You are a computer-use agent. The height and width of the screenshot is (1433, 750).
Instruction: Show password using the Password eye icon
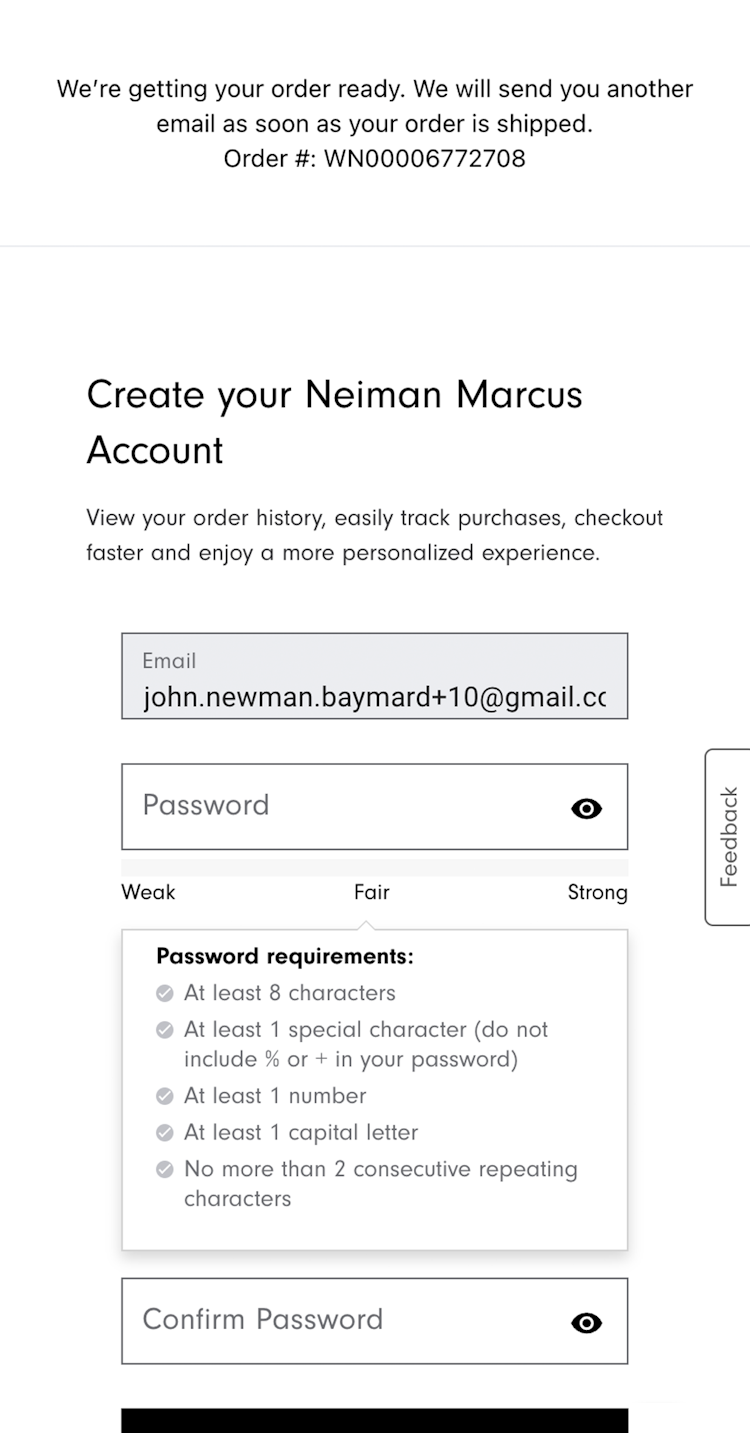pos(586,809)
